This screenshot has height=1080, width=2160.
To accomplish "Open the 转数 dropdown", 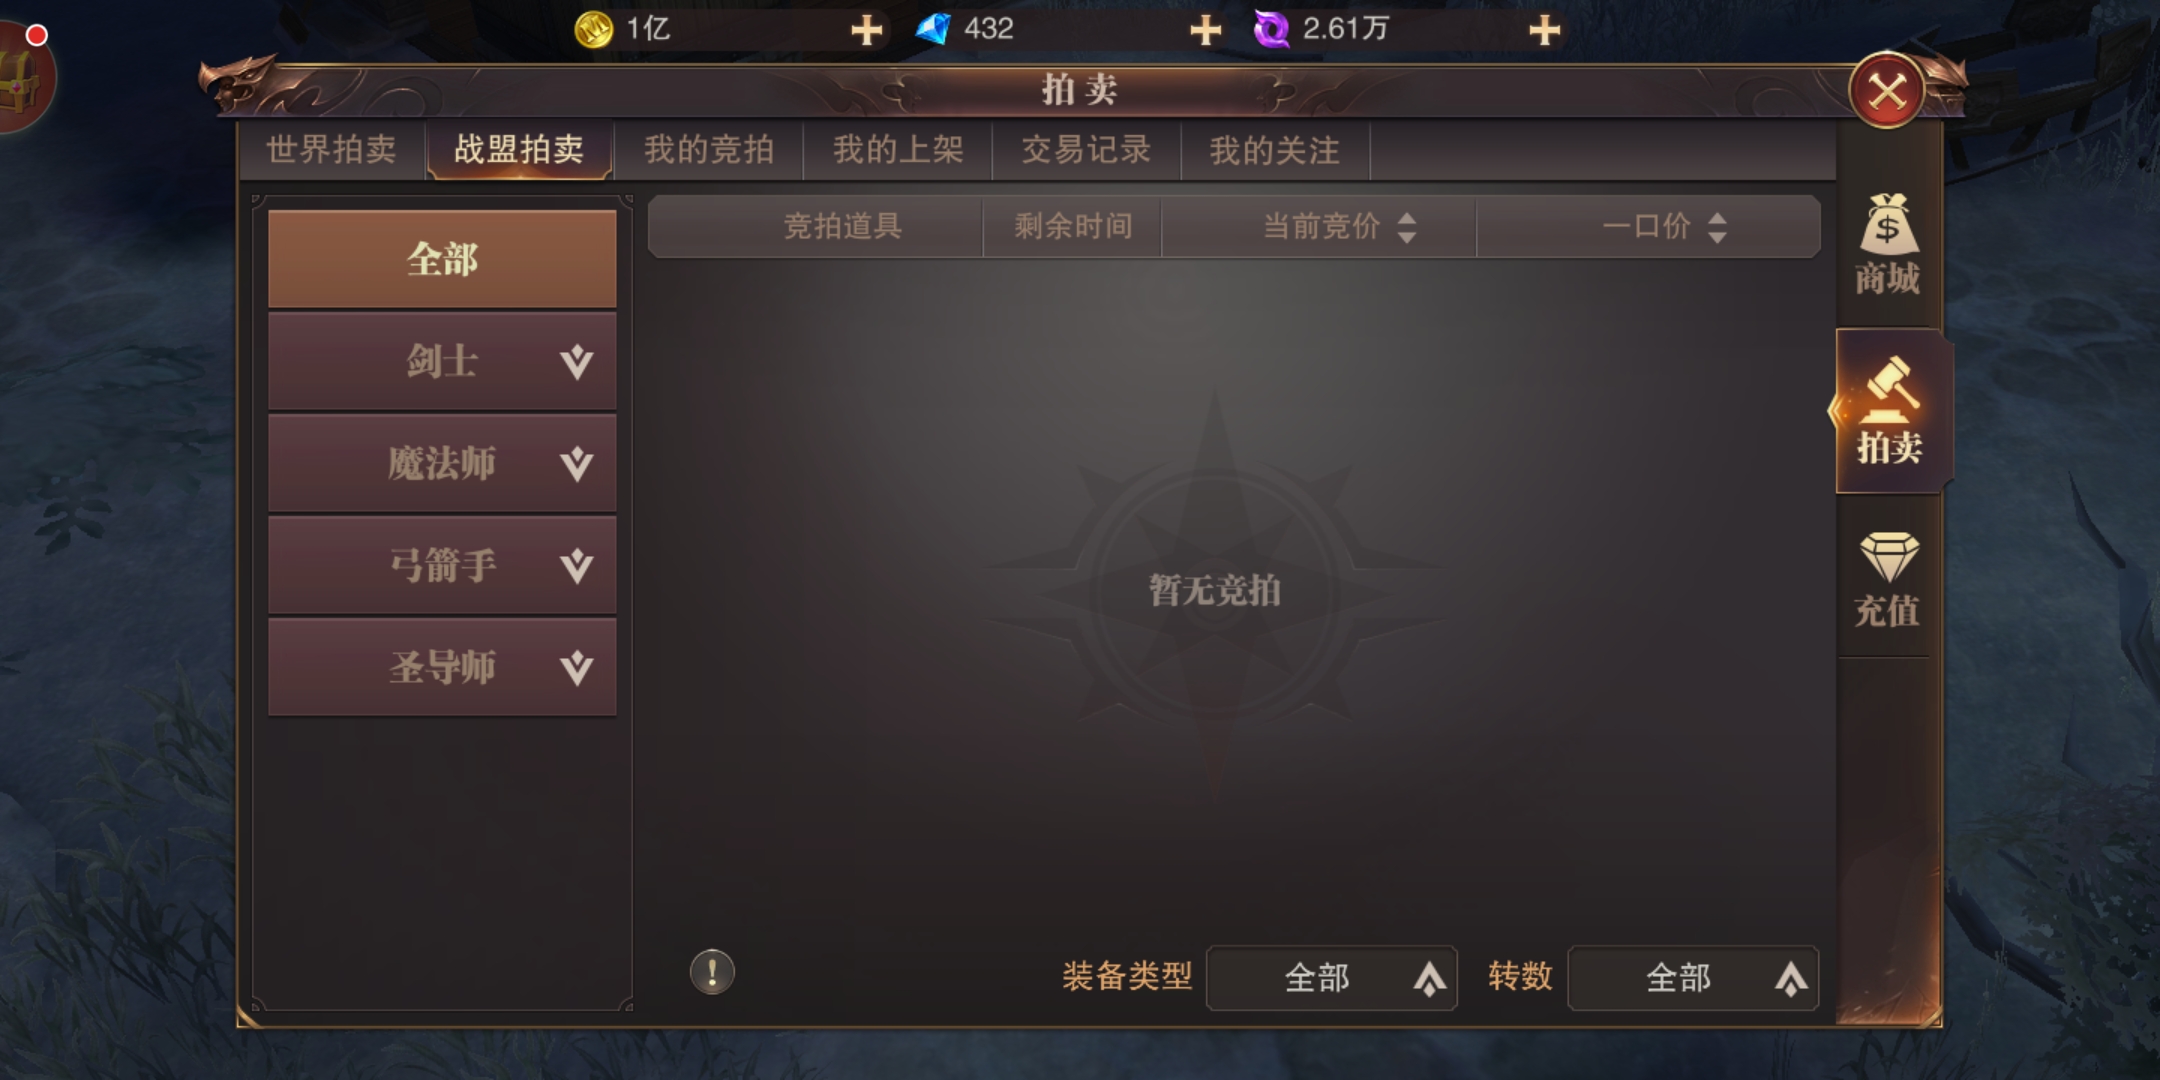I will tap(1693, 978).
